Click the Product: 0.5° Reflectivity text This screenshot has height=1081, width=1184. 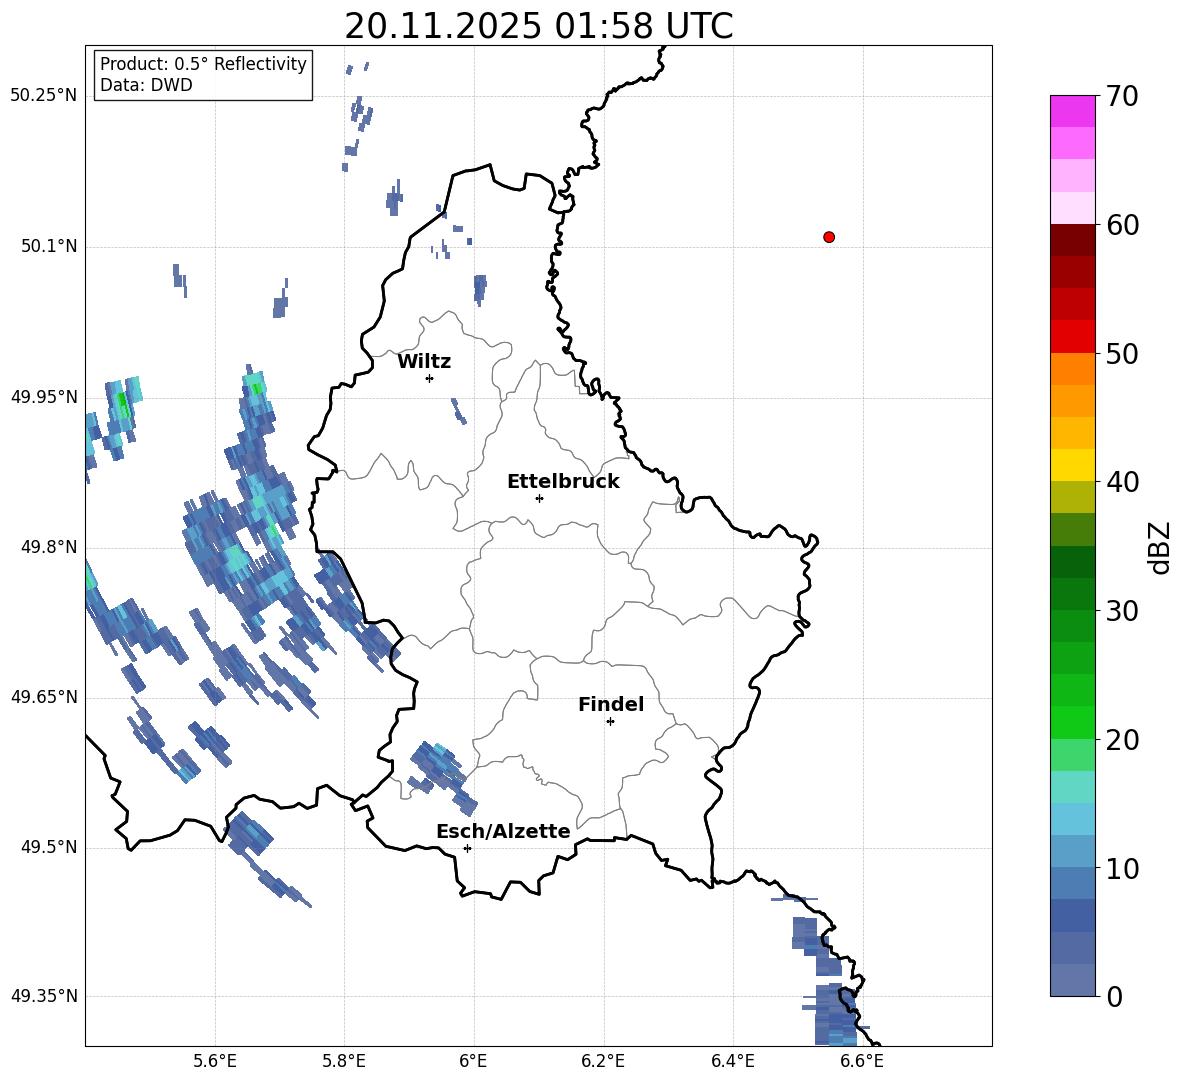coord(203,63)
